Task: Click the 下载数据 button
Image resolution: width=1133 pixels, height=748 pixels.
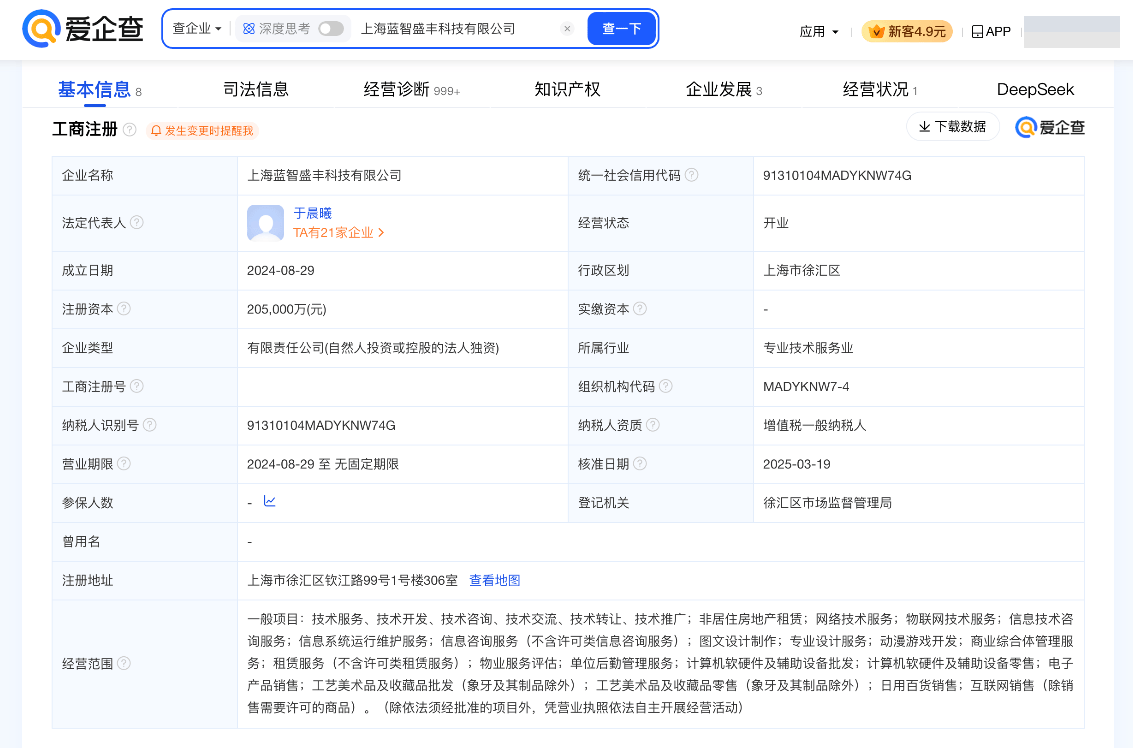Action: pyautogui.click(x=952, y=127)
